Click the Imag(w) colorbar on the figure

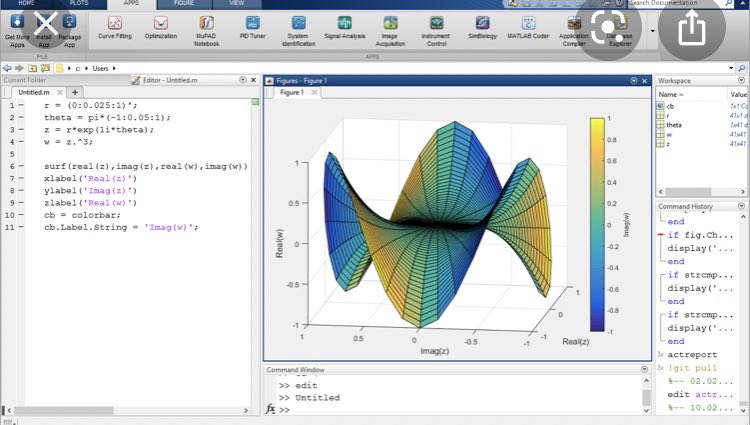(596, 224)
